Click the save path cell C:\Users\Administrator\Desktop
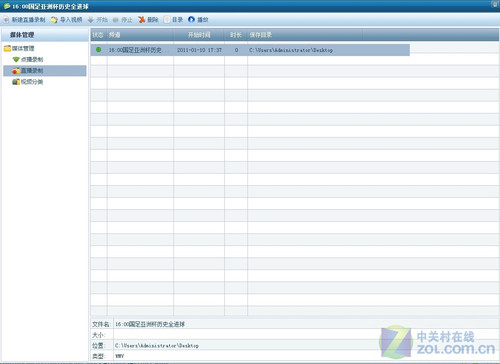This screenshot has width=500, height=364. coord(291,50)
